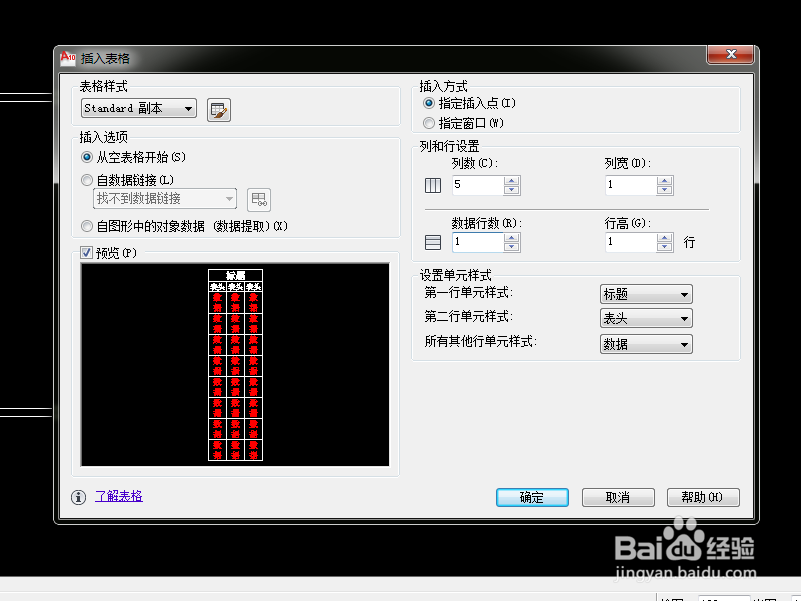Click the 列数 input field
The width and height of the screenshot is (801, 601).
pyautogui.click(x=478, y=185)
